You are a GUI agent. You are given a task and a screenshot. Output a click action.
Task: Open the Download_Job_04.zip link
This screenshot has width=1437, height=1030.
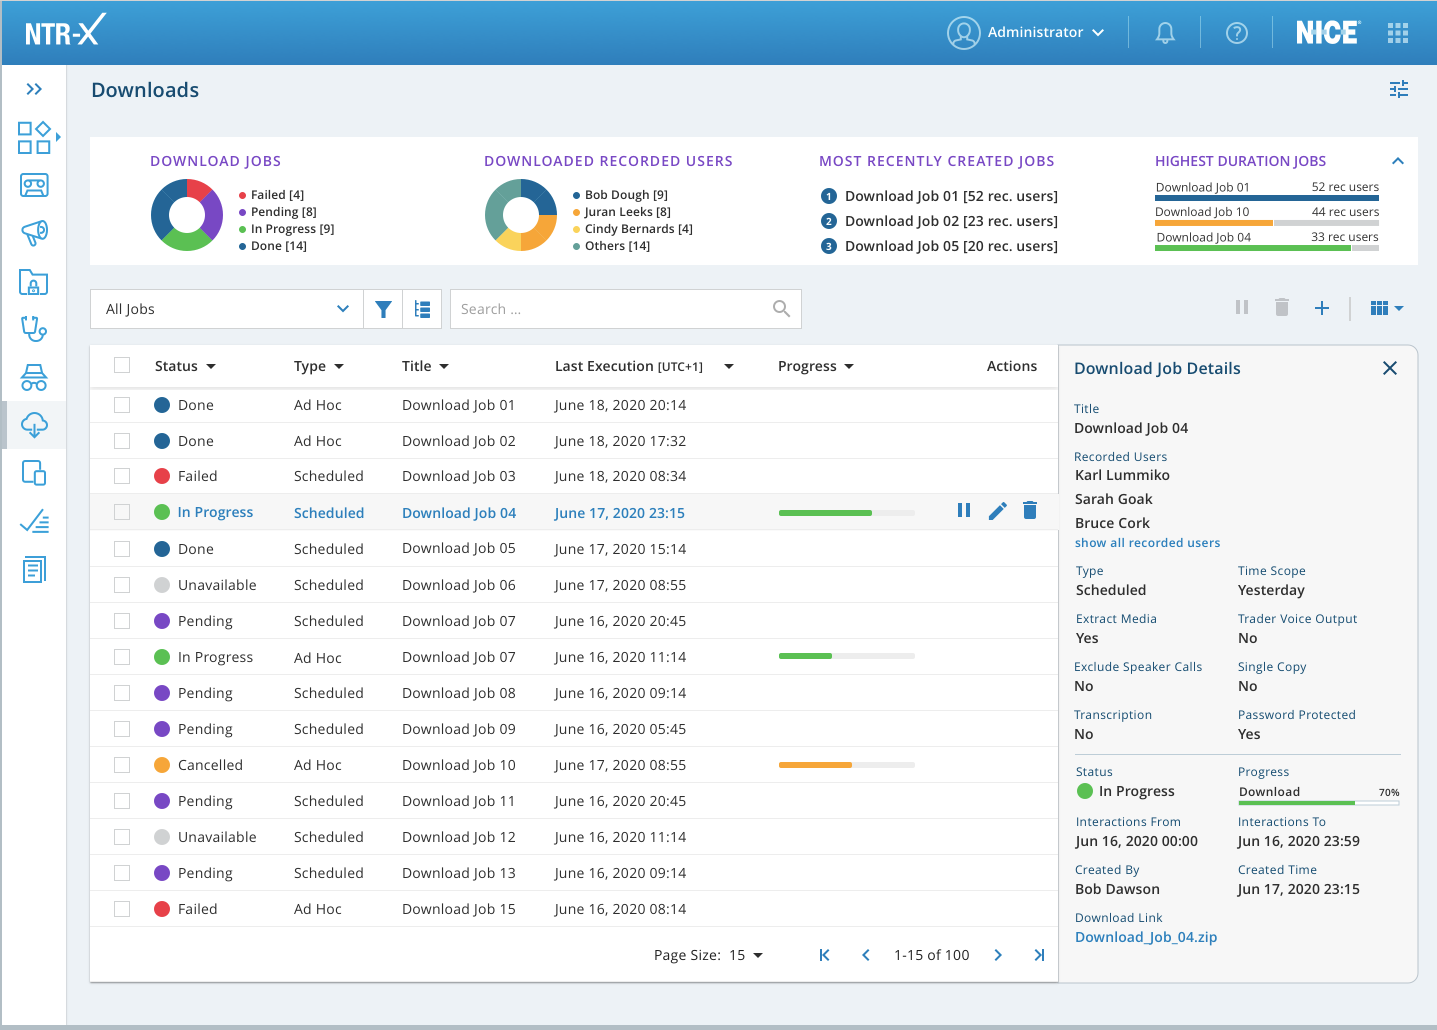point(1146,937)
